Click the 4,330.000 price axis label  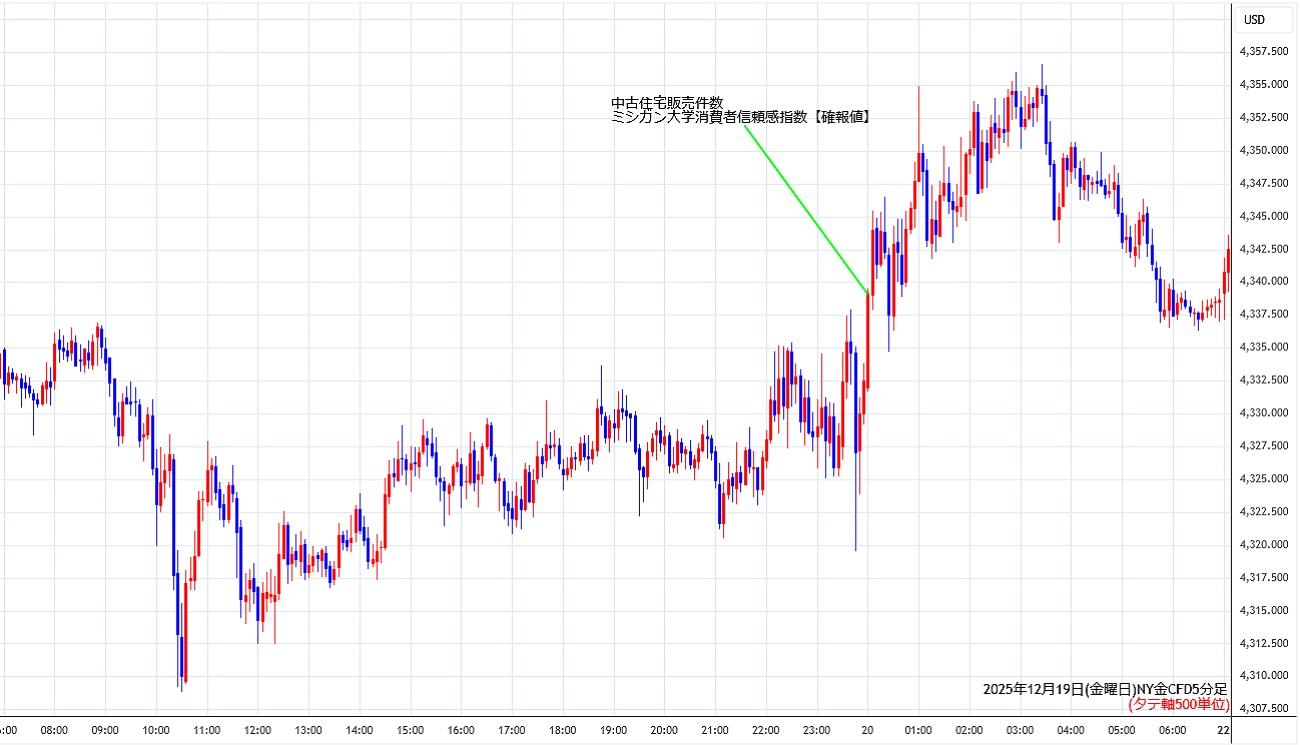[1263, 413]
